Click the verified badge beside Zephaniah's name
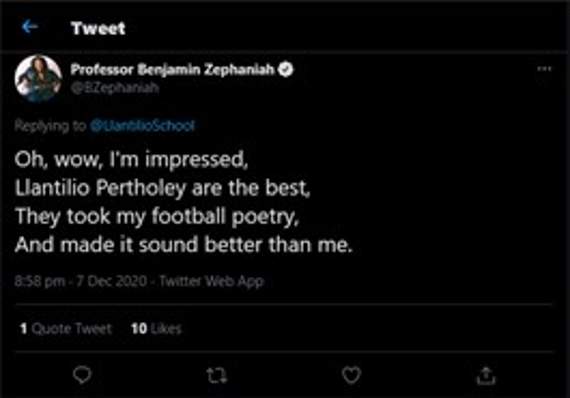 click(286, 69)
